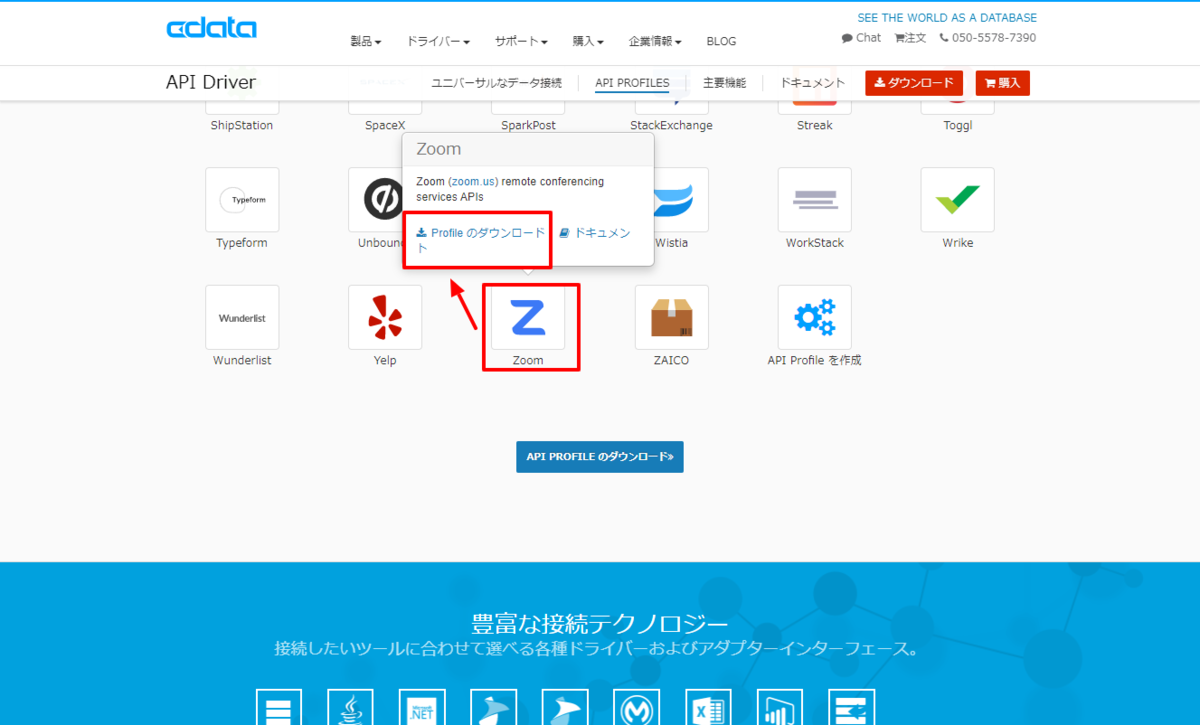Click the API Driver page title
1200x725 pixels.
(211, 82)
